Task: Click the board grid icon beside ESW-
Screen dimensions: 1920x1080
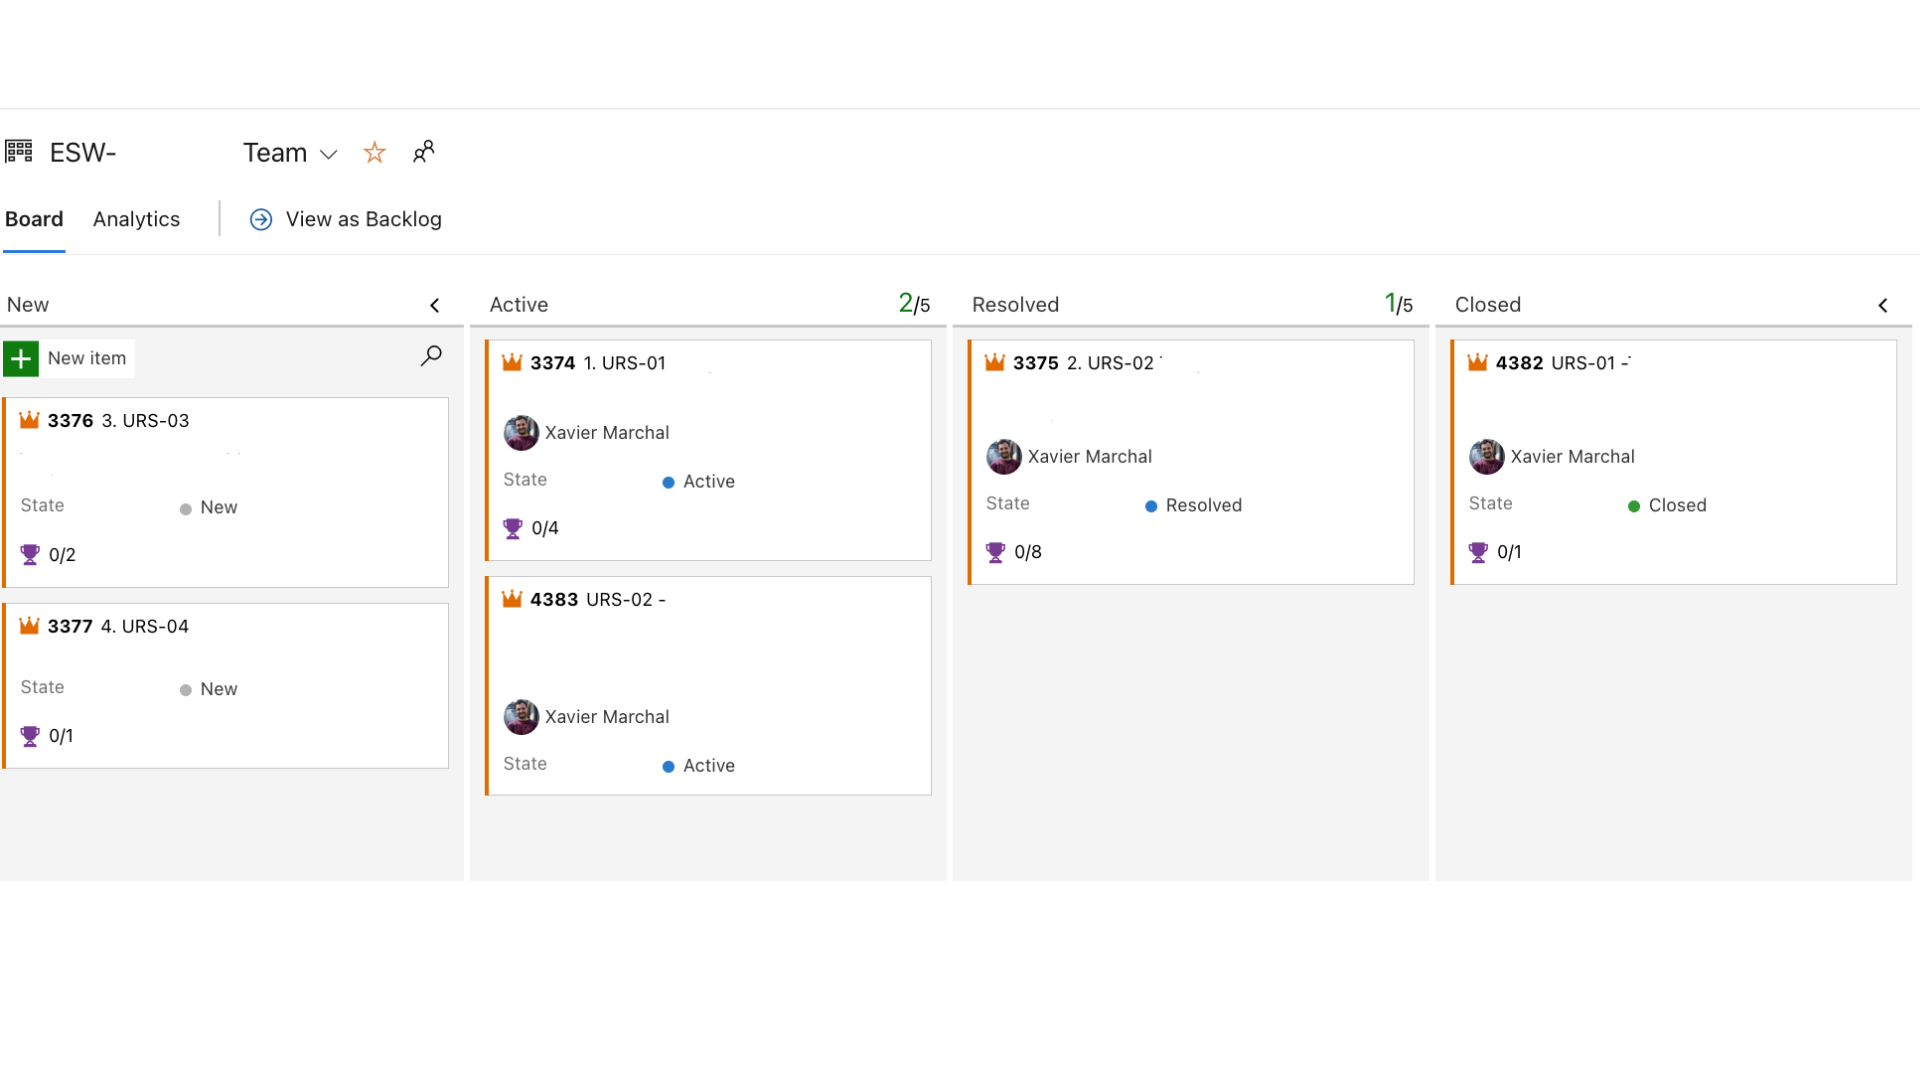Action: pos(19,151)
